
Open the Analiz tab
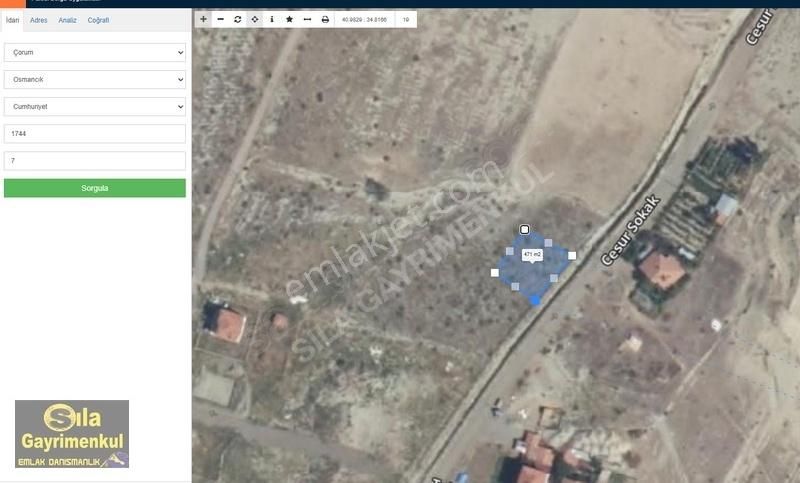67,20
